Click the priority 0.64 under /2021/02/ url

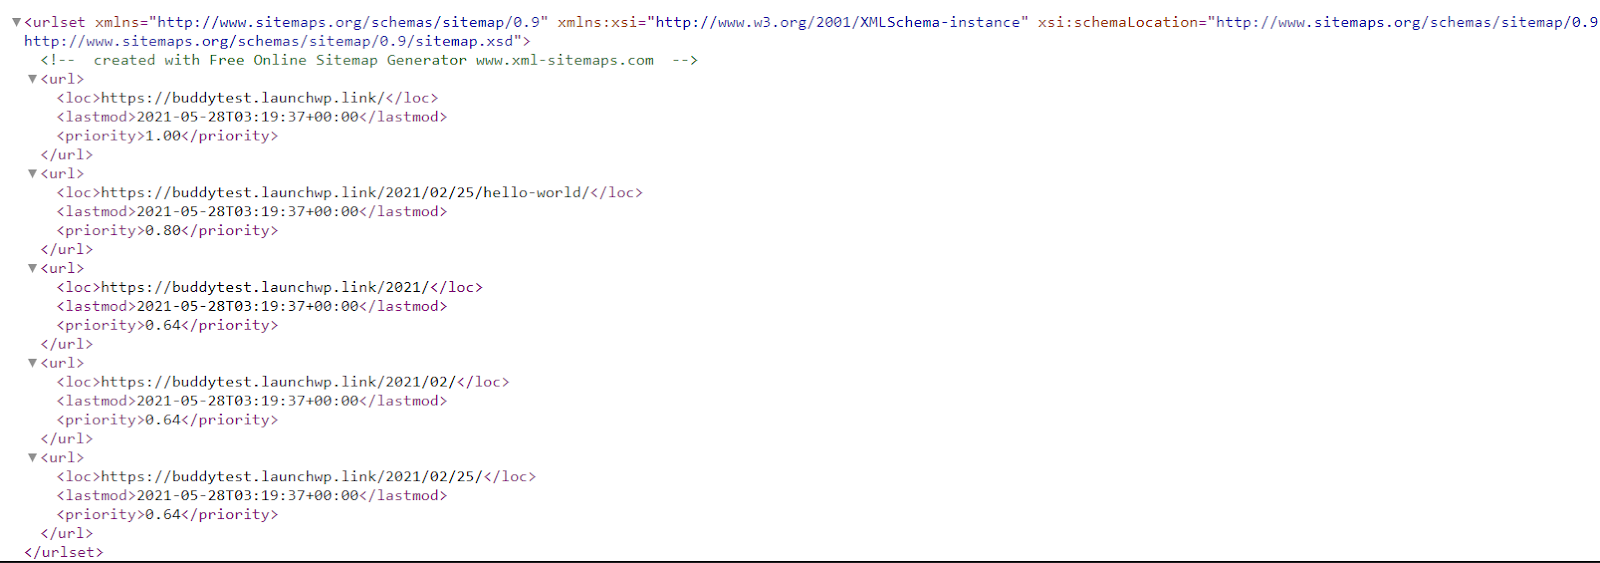pos(163,420)
